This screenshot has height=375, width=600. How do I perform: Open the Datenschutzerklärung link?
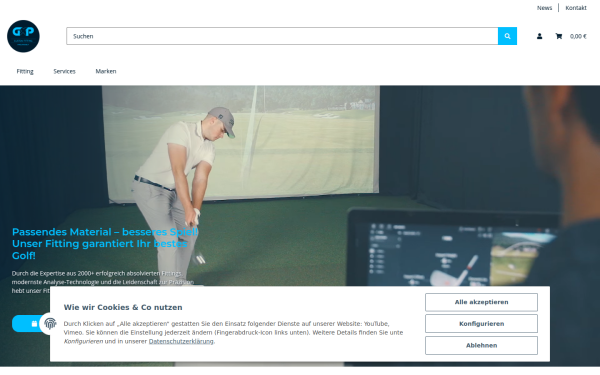[x=181, y=341]
